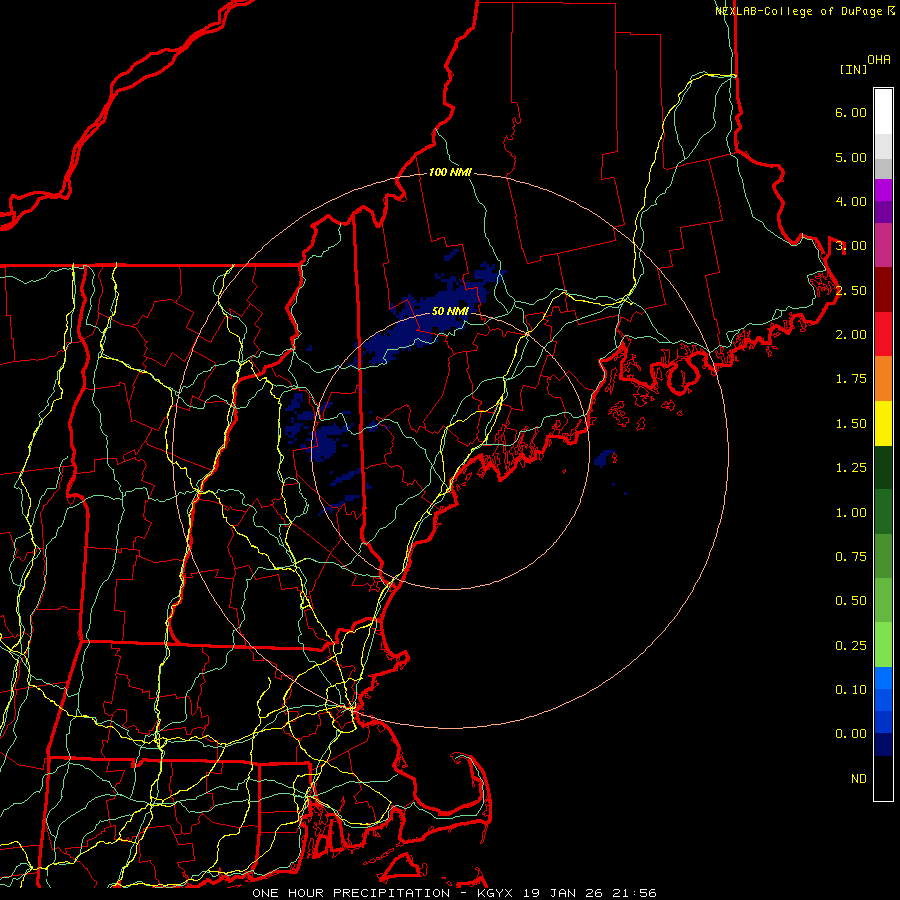Click the ND legend label

(859, 779)
